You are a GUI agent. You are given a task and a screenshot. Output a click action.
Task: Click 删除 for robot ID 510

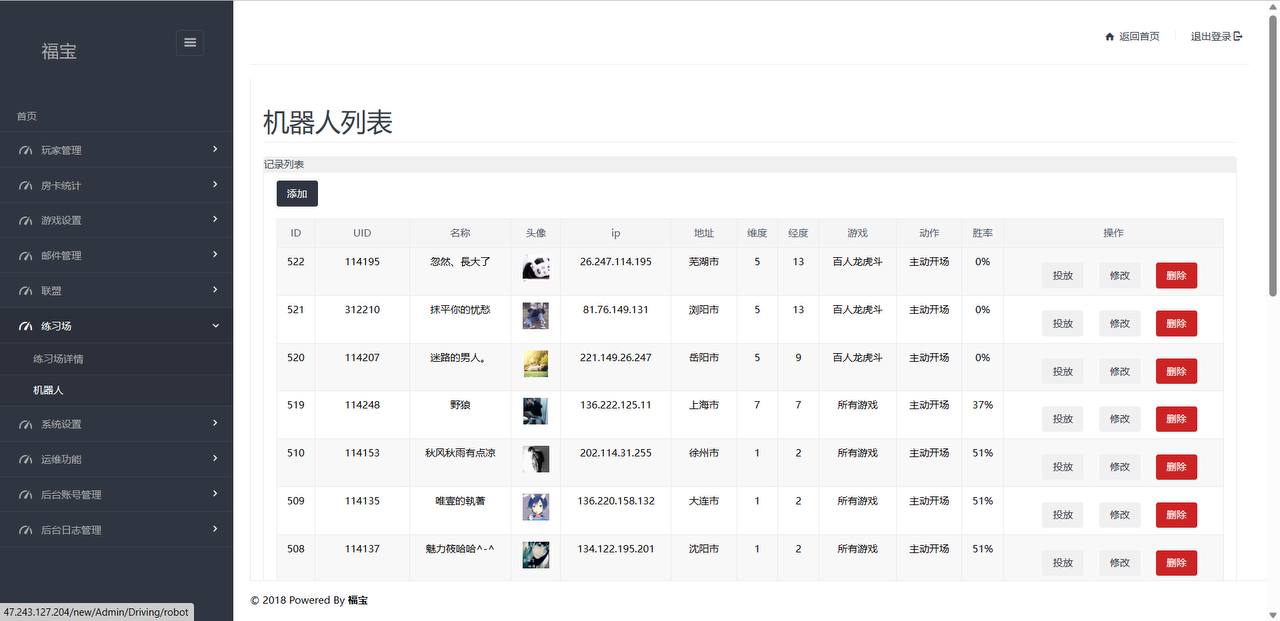(1176, 467)
